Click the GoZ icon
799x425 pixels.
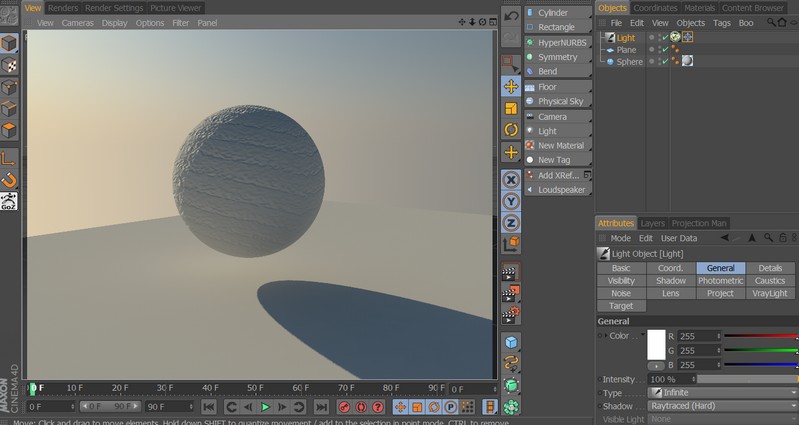click(9, 201)
